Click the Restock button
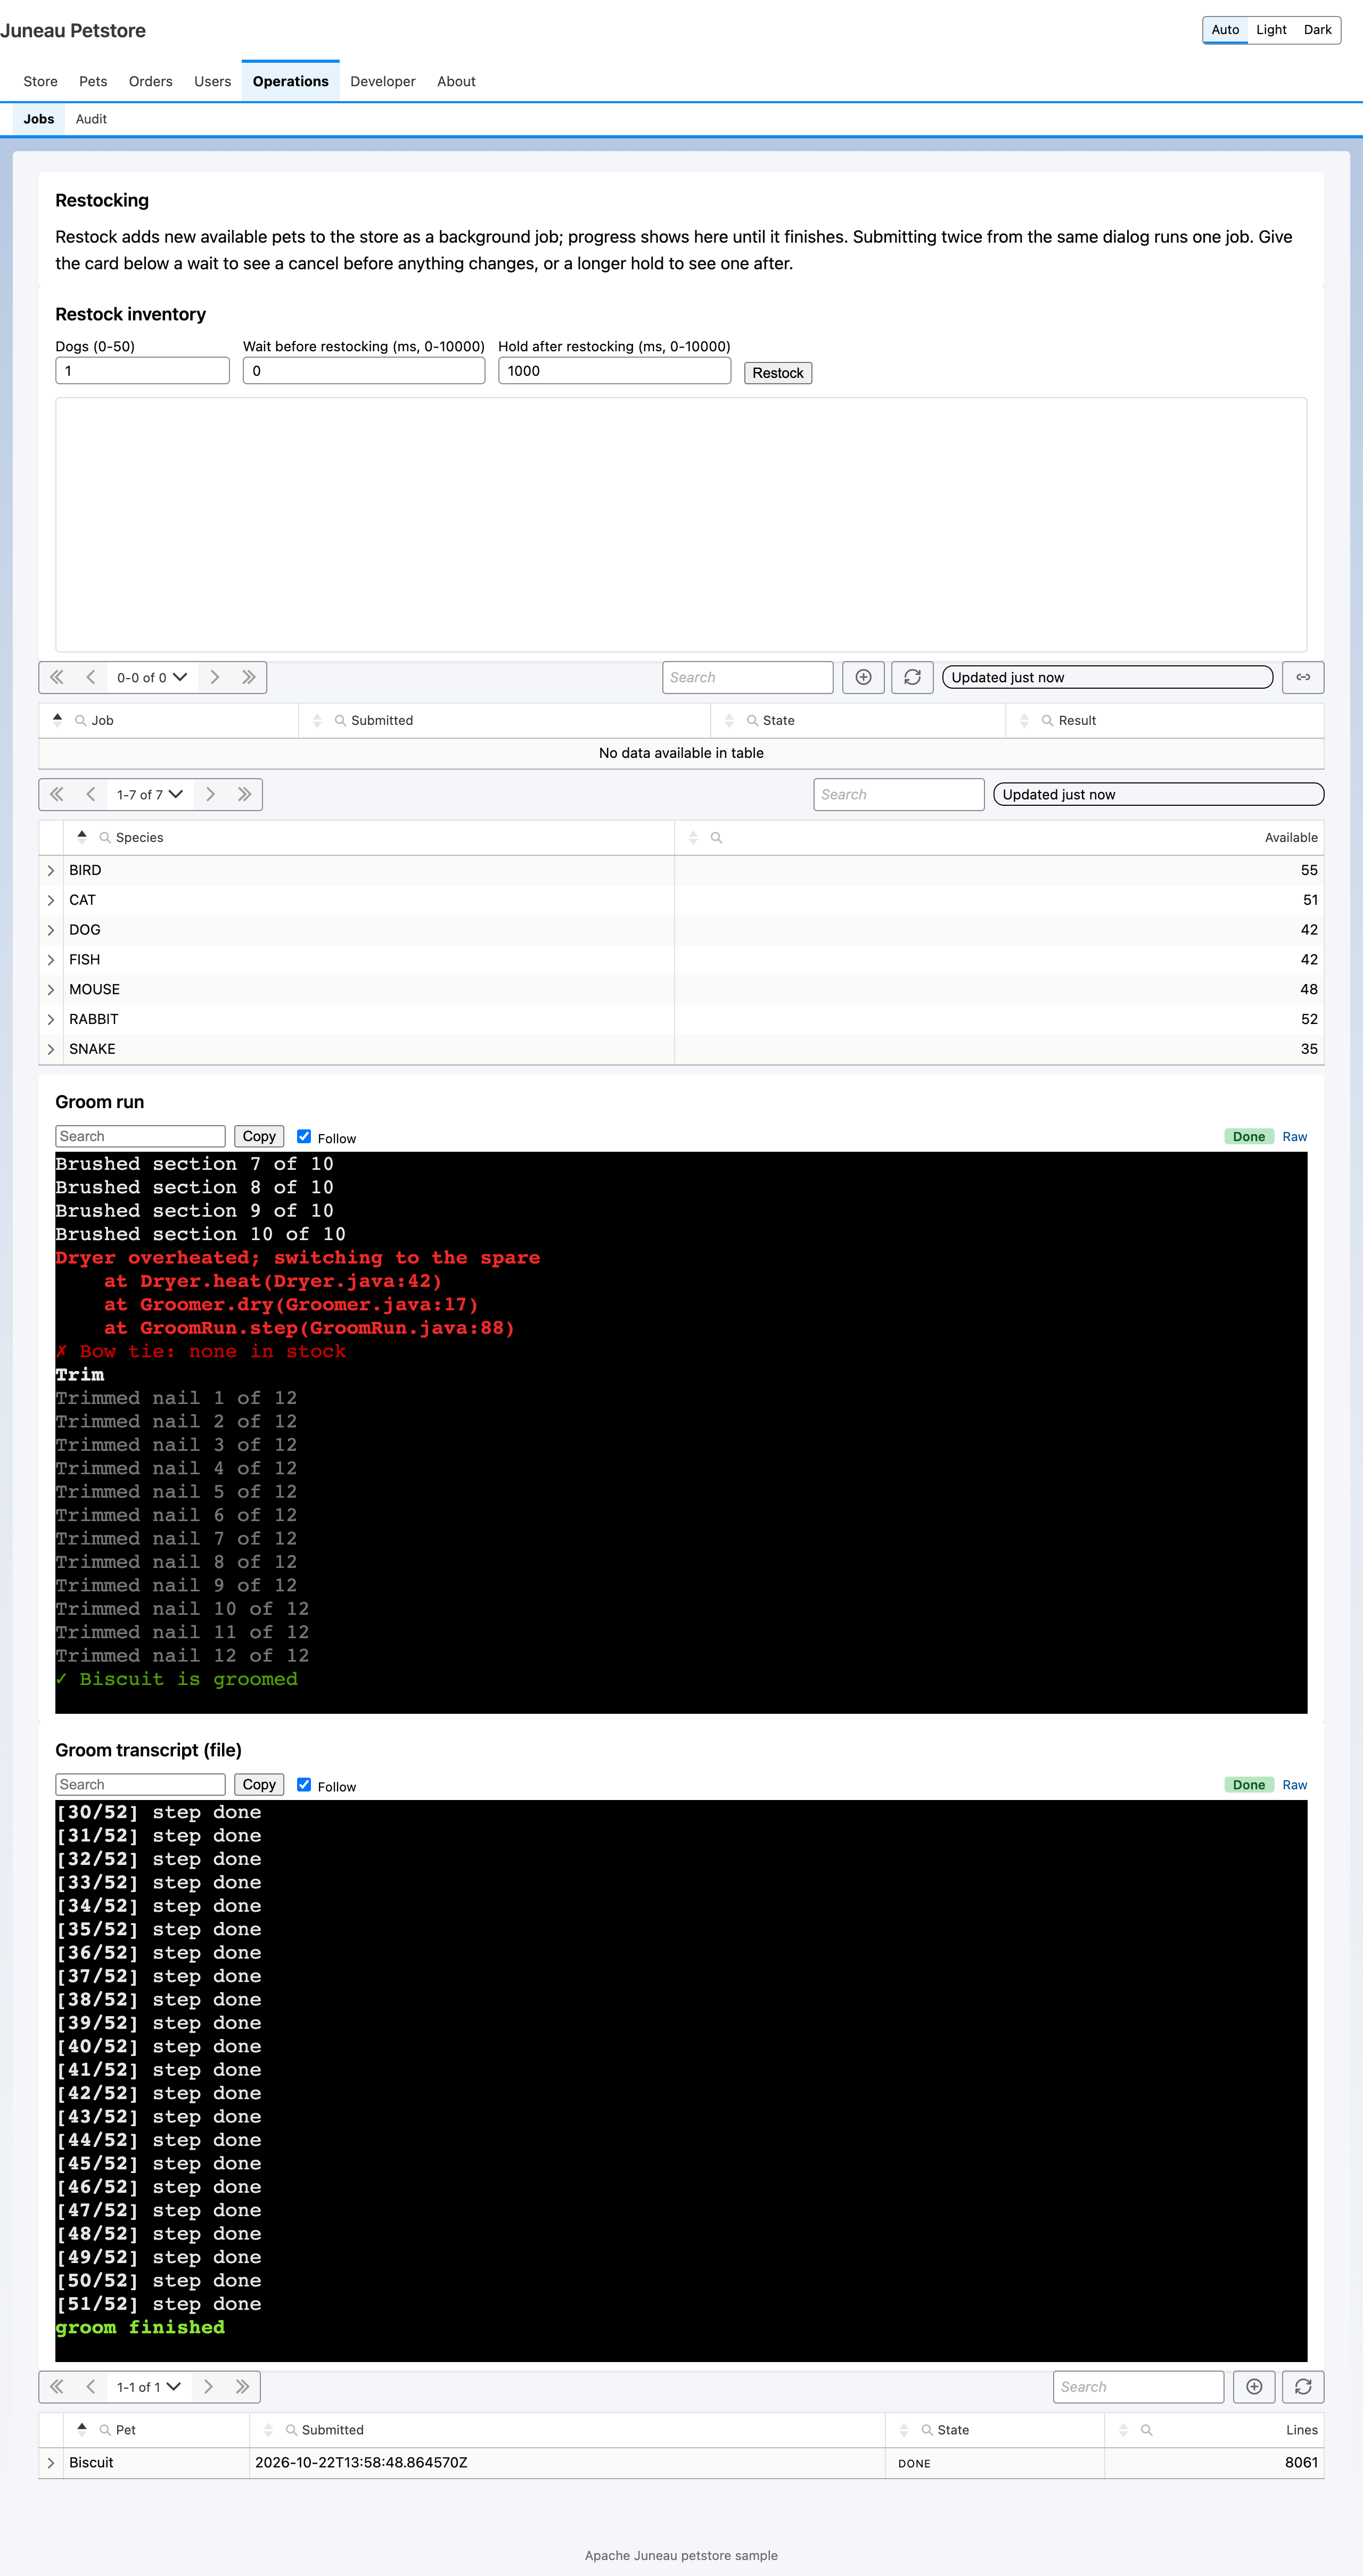The width and height of the screenshot is (1363, 2576). (x=777, y=372)
